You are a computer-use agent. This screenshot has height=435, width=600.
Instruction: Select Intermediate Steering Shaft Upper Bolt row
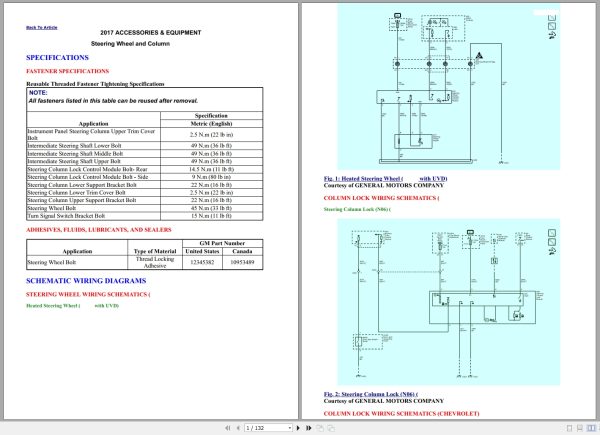[145, 161]
